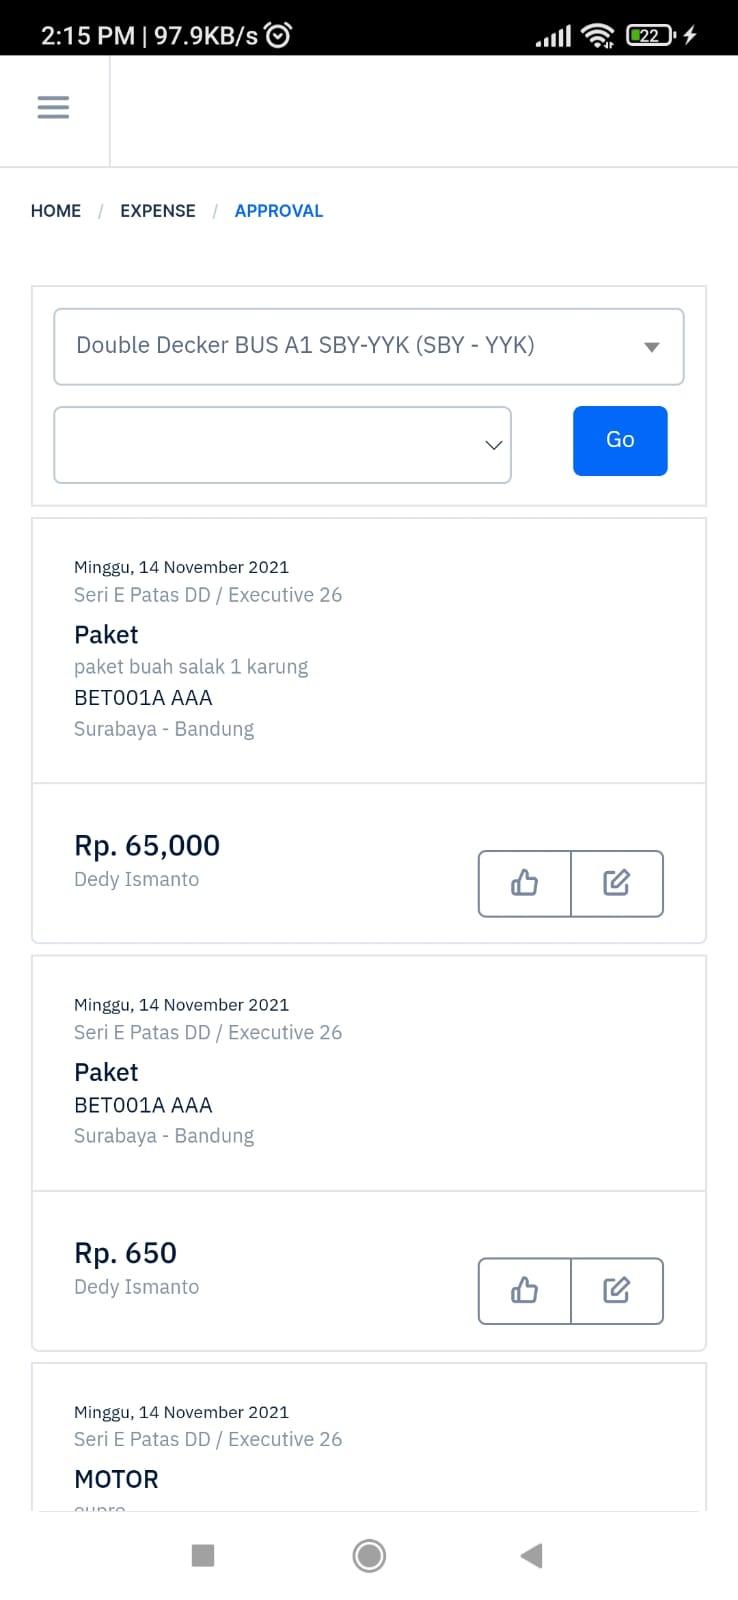Go to HOME breadcrumb
The width and height of the screenshot is (738, 1600).
(x=56, y=211)
